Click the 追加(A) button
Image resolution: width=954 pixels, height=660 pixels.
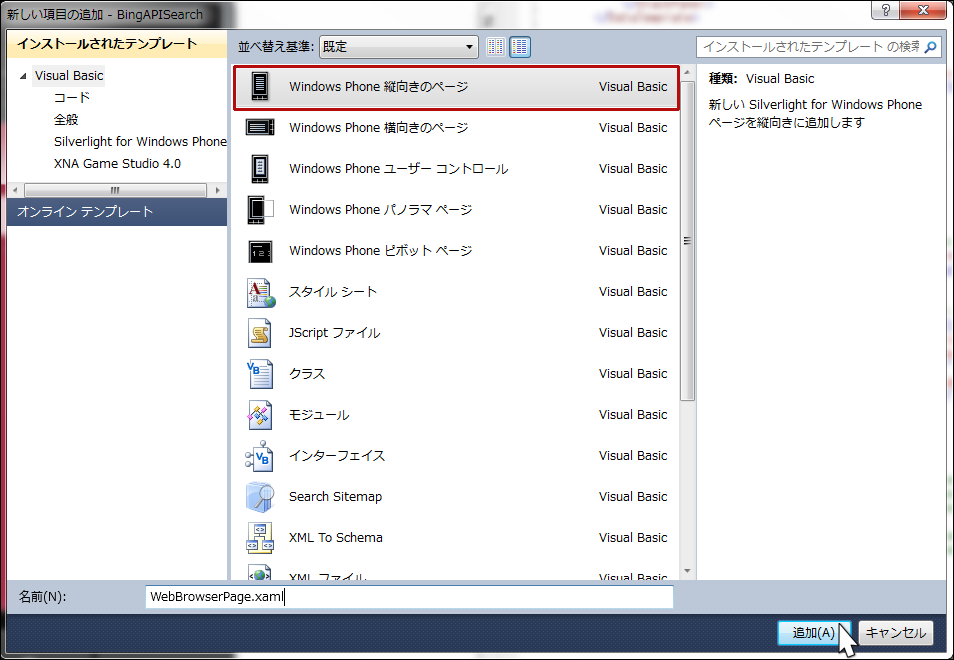coord(813,633)
